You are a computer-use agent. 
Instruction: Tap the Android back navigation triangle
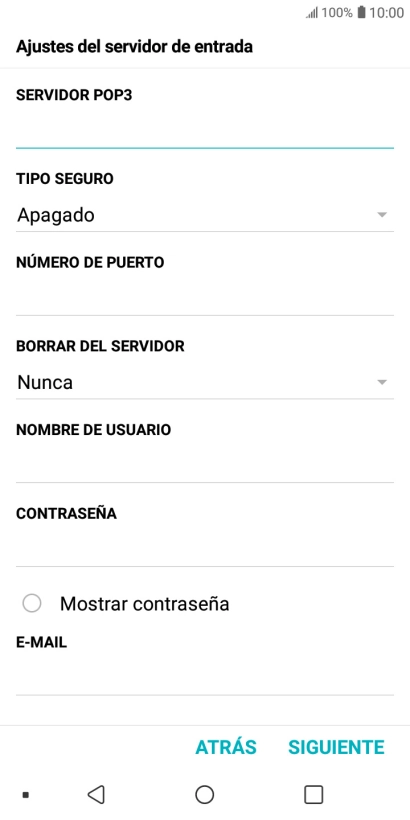[x=96, y=794]
